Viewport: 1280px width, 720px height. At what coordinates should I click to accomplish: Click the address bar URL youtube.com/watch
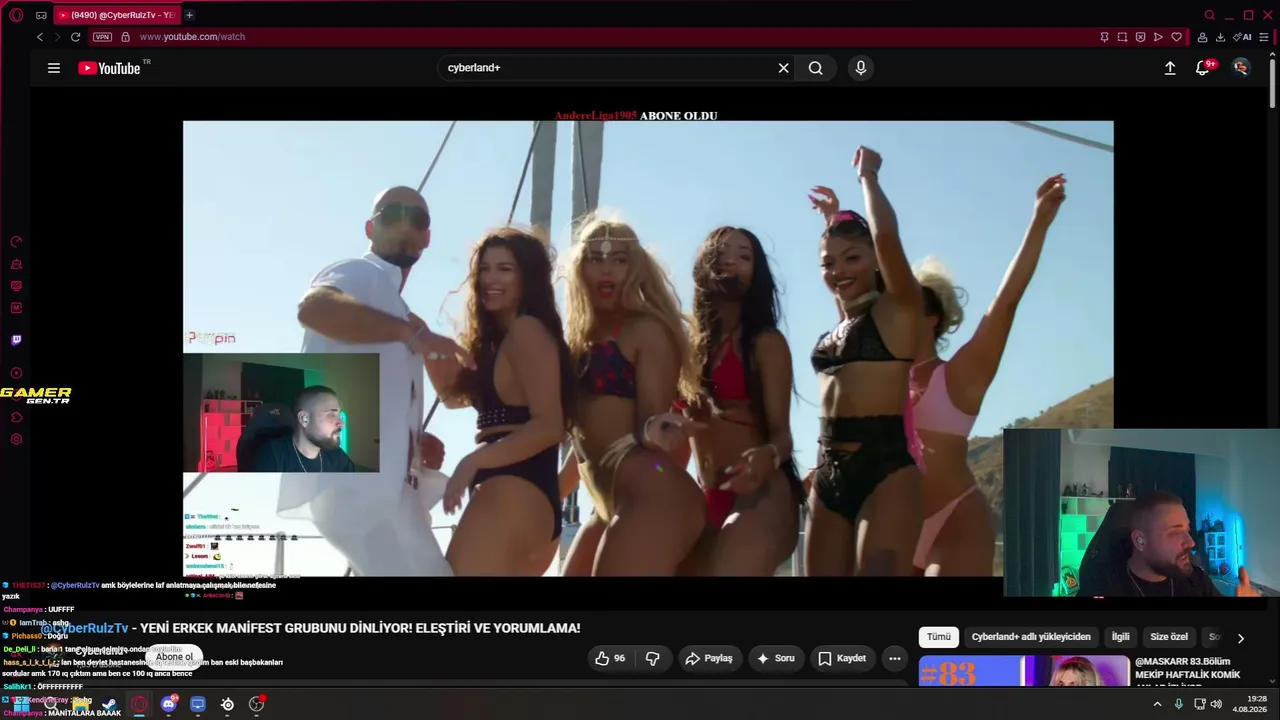pyautogui.click(x=192, y=37)
